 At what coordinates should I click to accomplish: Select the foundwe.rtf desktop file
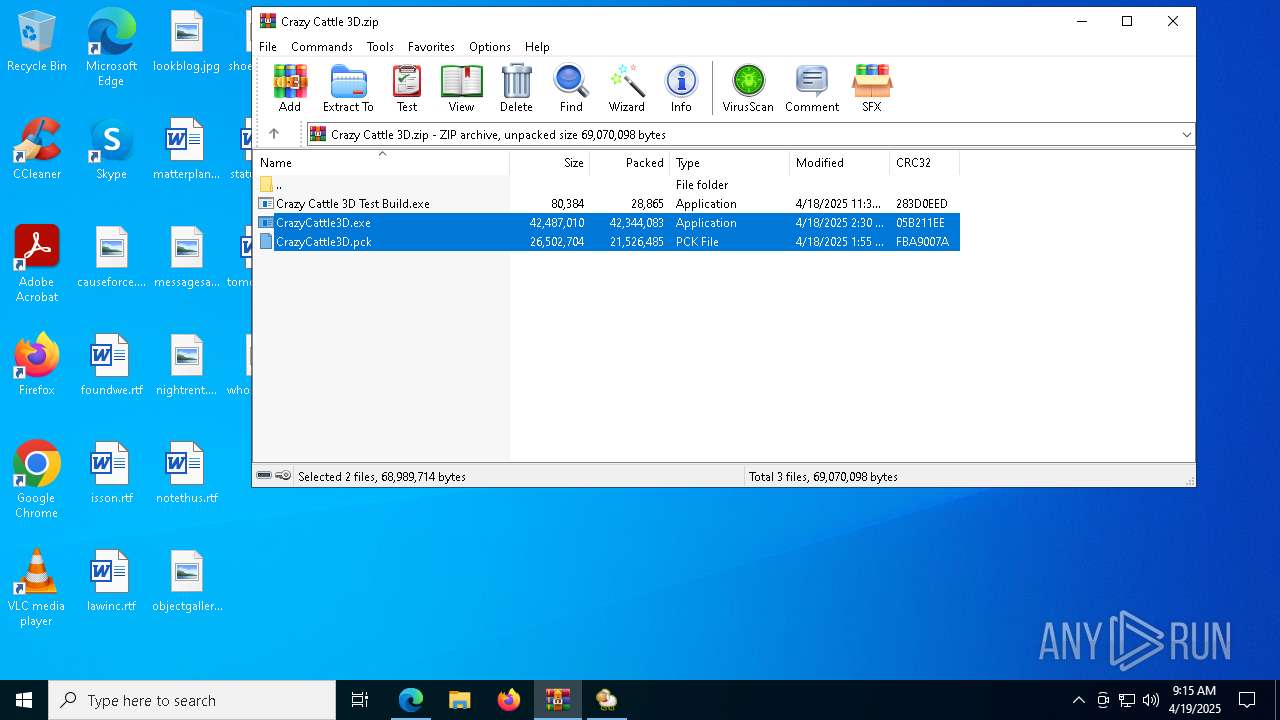[111, 366]
